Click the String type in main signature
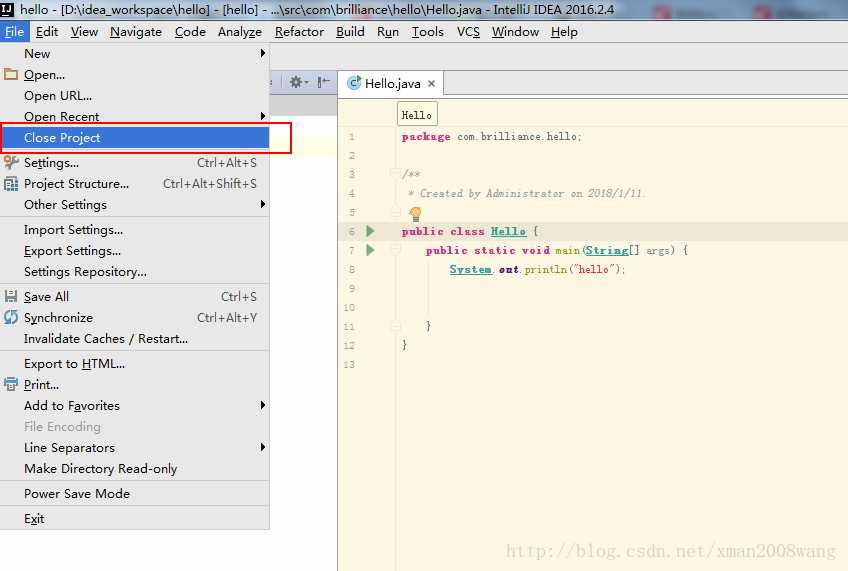Screen dimensions: 848x571 (607, 250)
